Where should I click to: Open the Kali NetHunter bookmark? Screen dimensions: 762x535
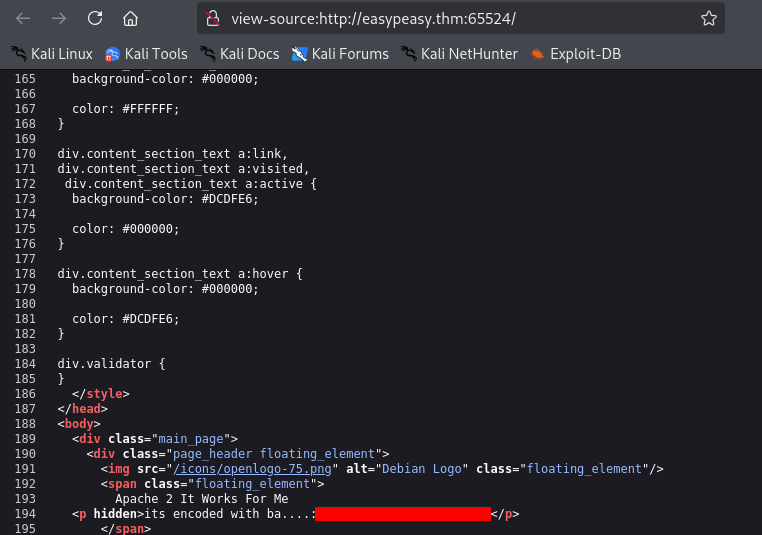pos(459,54)
